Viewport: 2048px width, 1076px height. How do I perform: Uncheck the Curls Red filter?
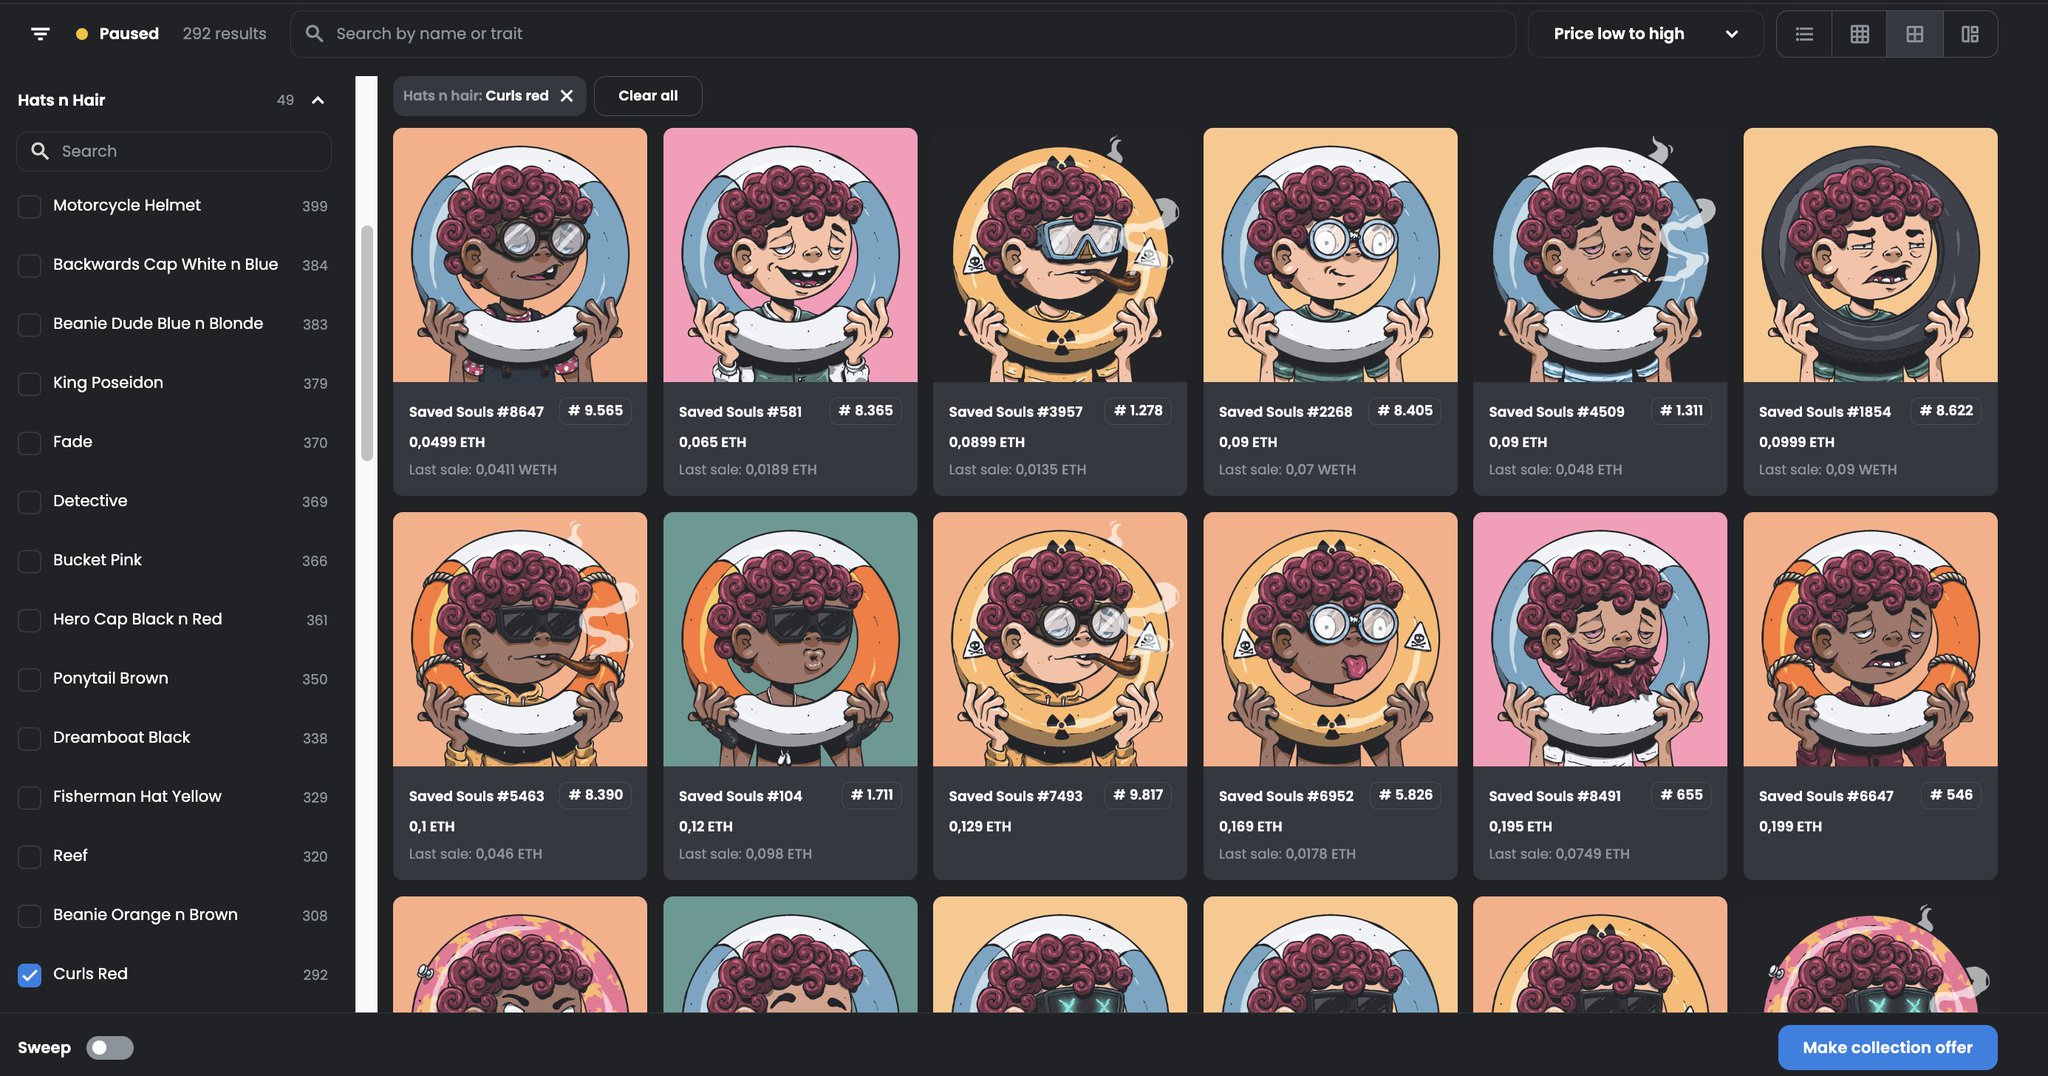pos(30,974)
